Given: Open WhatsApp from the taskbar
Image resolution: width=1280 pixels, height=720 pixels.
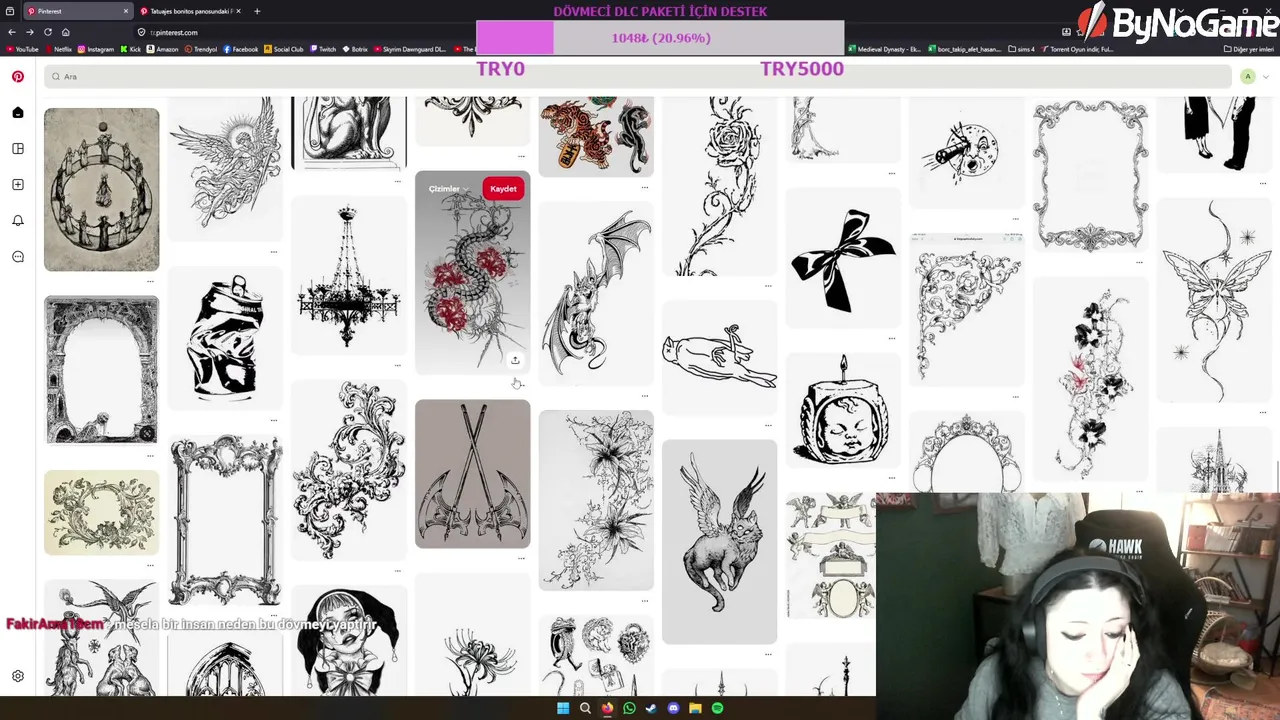Looking at the screenshot, I should pyautogui.click(x=629, y=708).
